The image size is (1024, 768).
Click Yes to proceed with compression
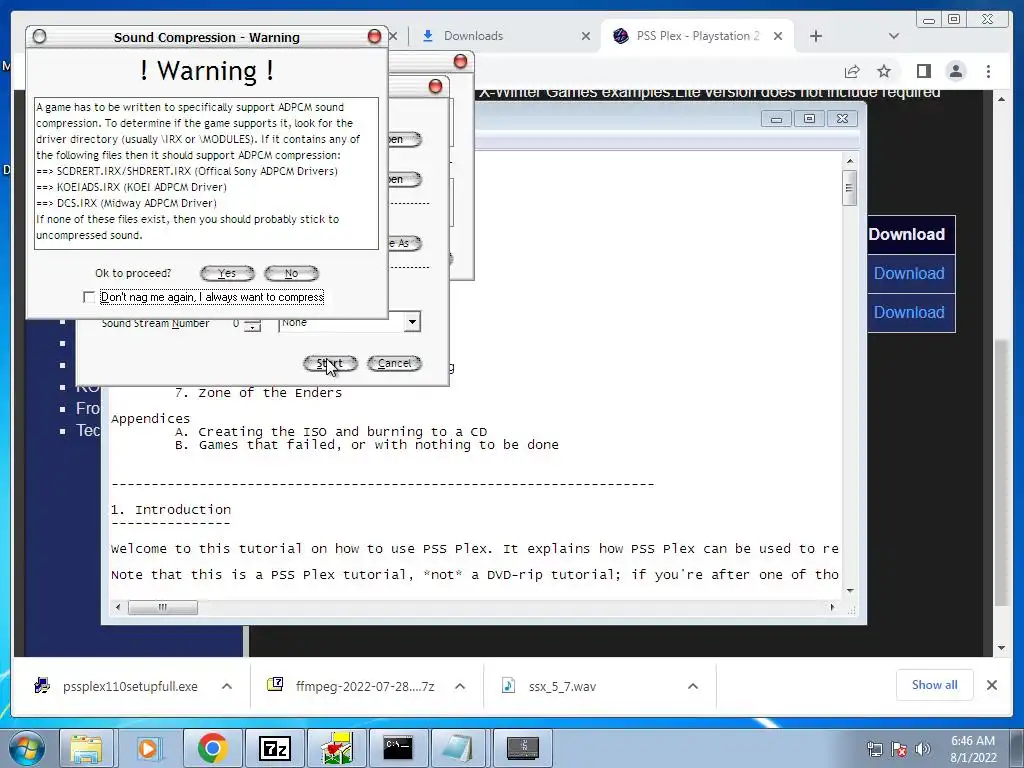227,273
